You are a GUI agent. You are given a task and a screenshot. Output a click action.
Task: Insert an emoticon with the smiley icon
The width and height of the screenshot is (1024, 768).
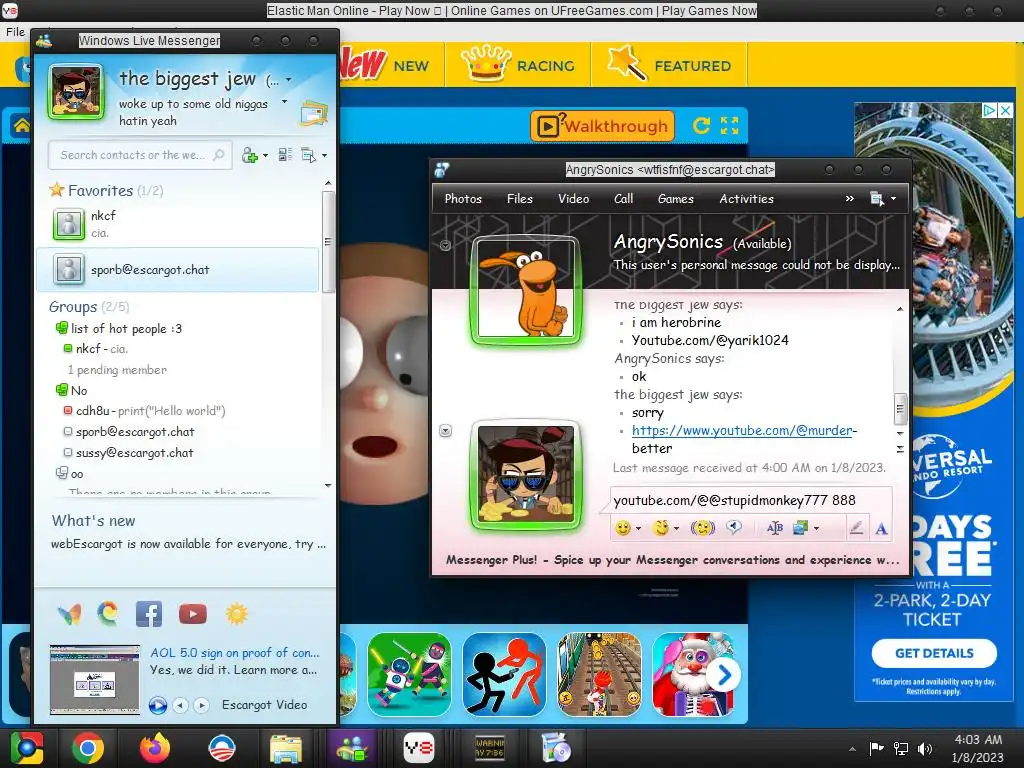623,528
